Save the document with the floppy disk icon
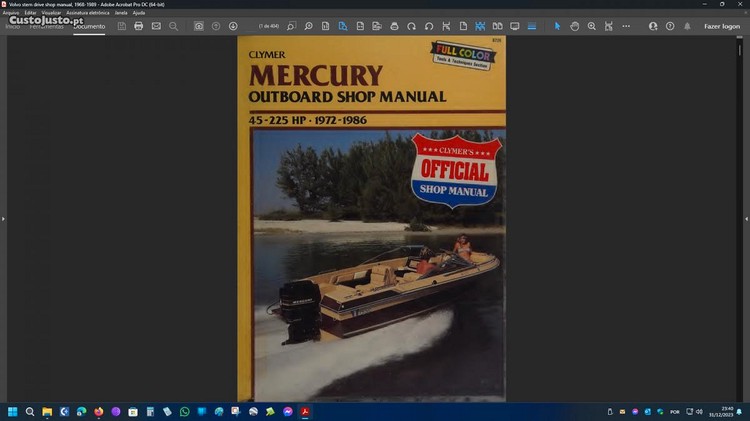The height and width of the screenshot is (421, 750). pyautogui.click(x=121, y=26)
